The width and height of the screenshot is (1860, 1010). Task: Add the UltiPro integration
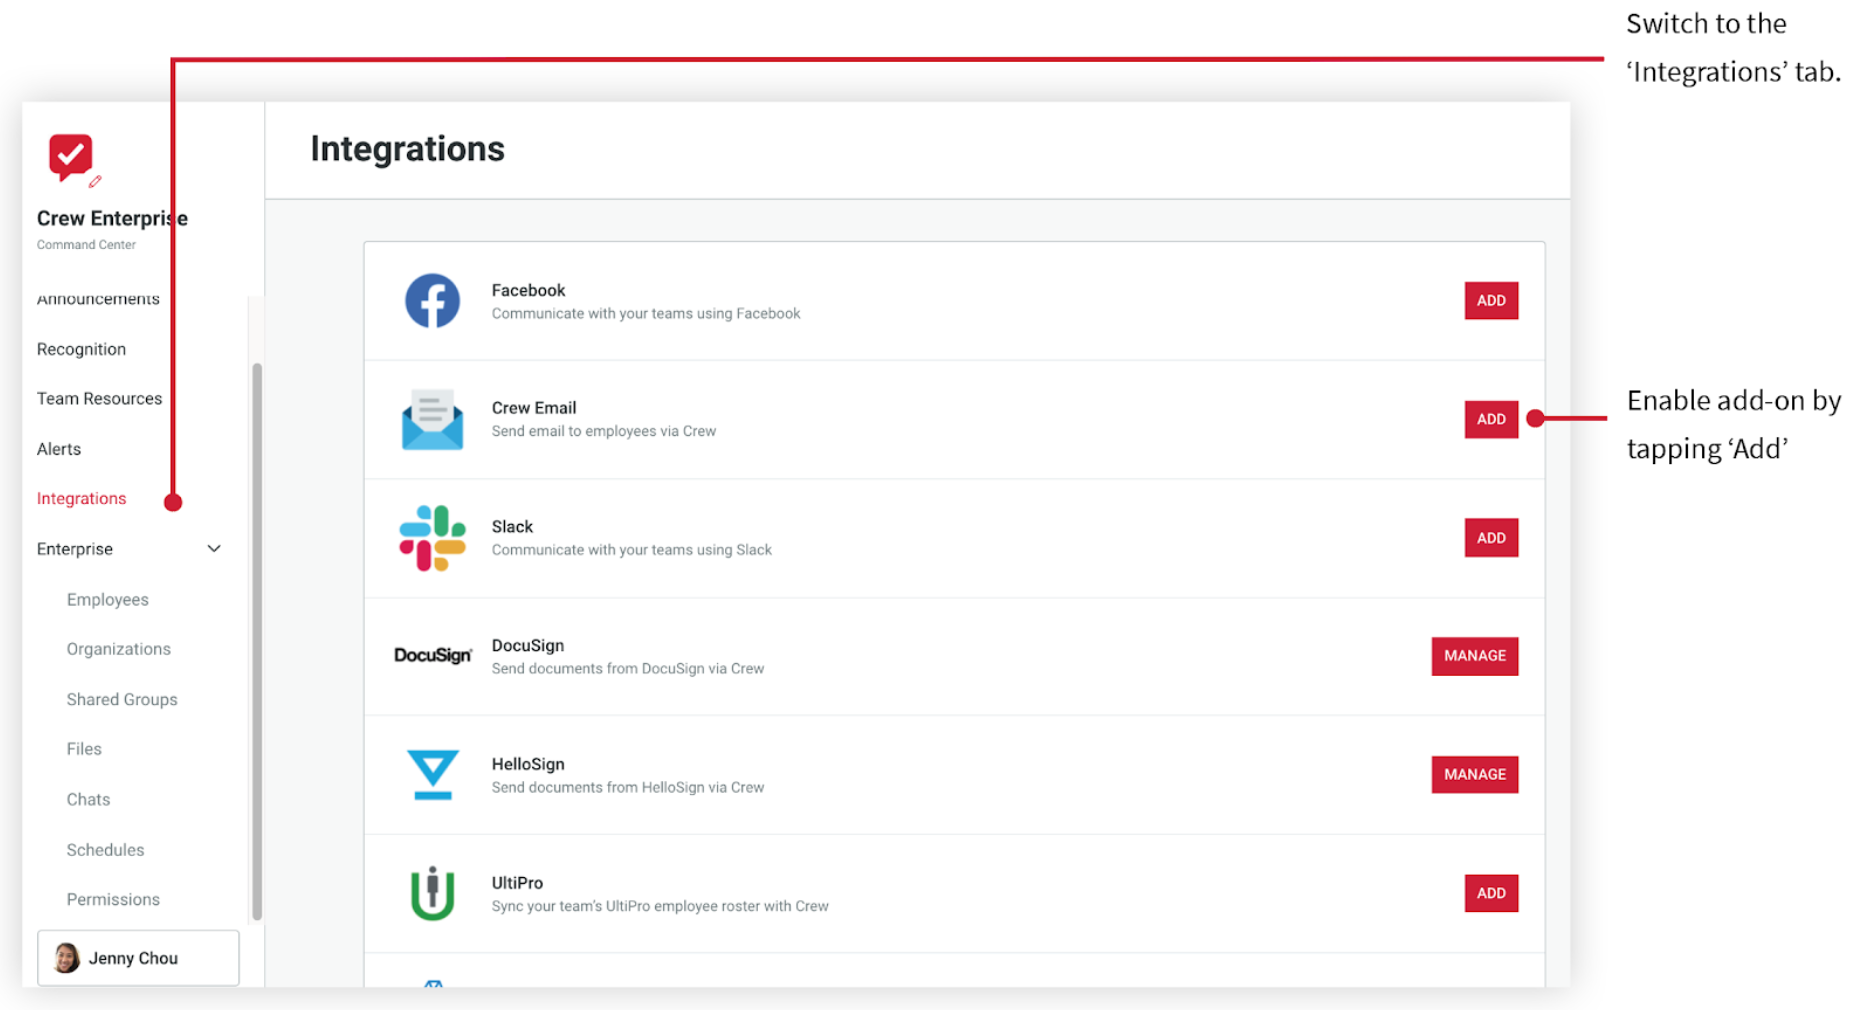(x=1491, y=893)
